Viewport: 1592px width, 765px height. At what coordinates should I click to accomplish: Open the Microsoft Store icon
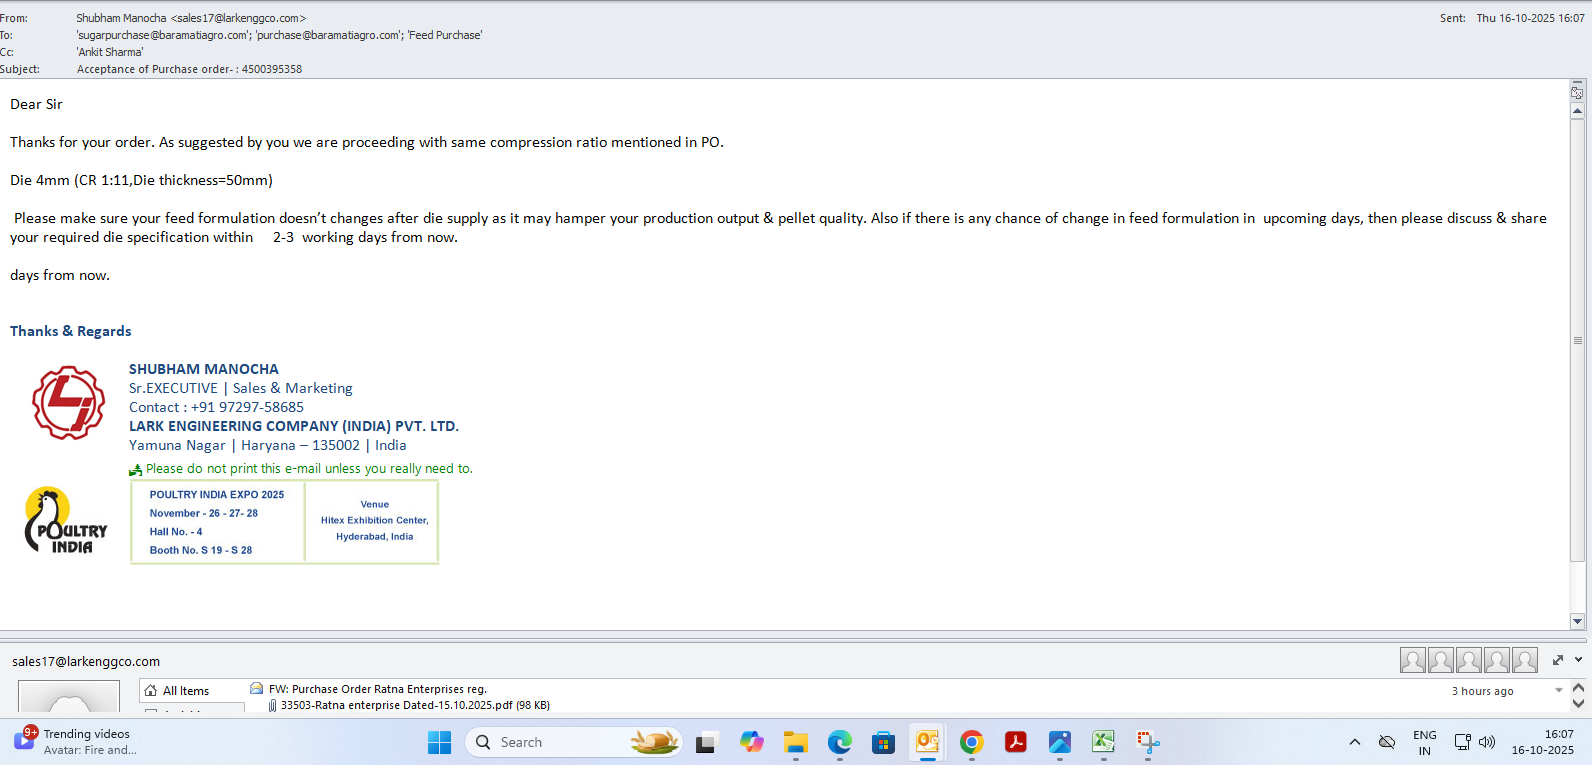(883, 742)
